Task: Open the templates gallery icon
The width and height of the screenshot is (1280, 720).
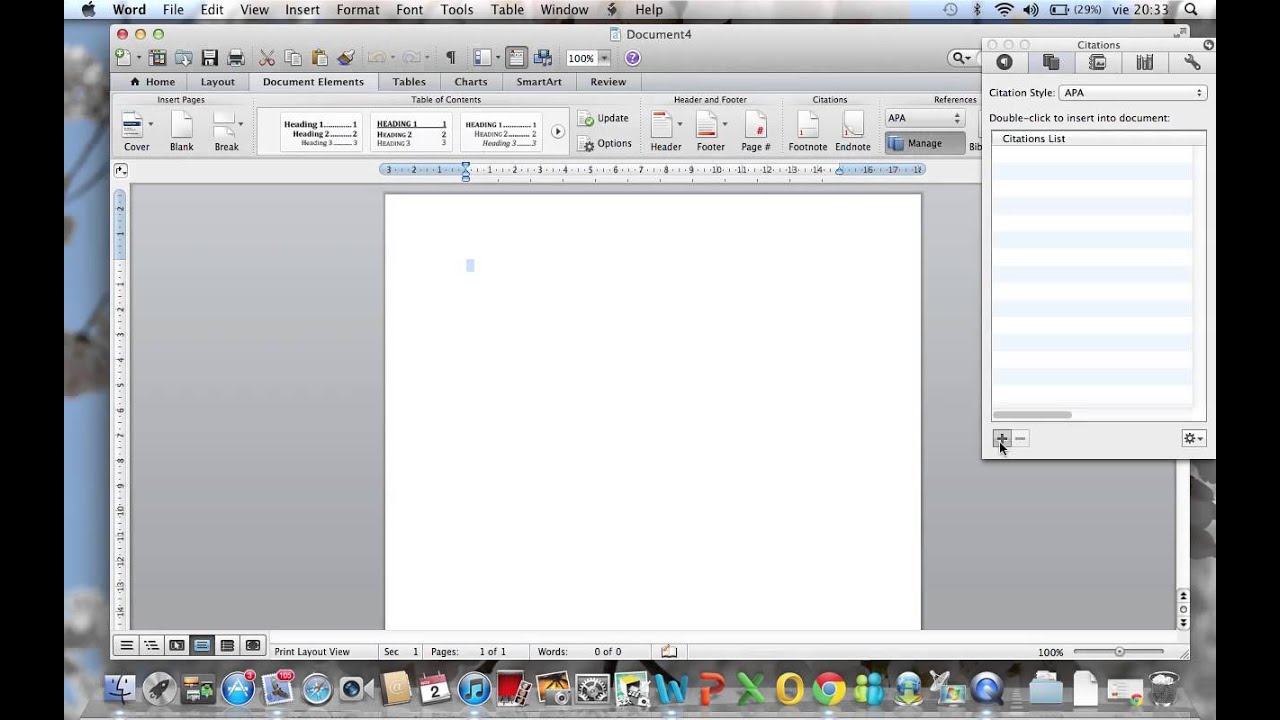Action: (158, 58)
